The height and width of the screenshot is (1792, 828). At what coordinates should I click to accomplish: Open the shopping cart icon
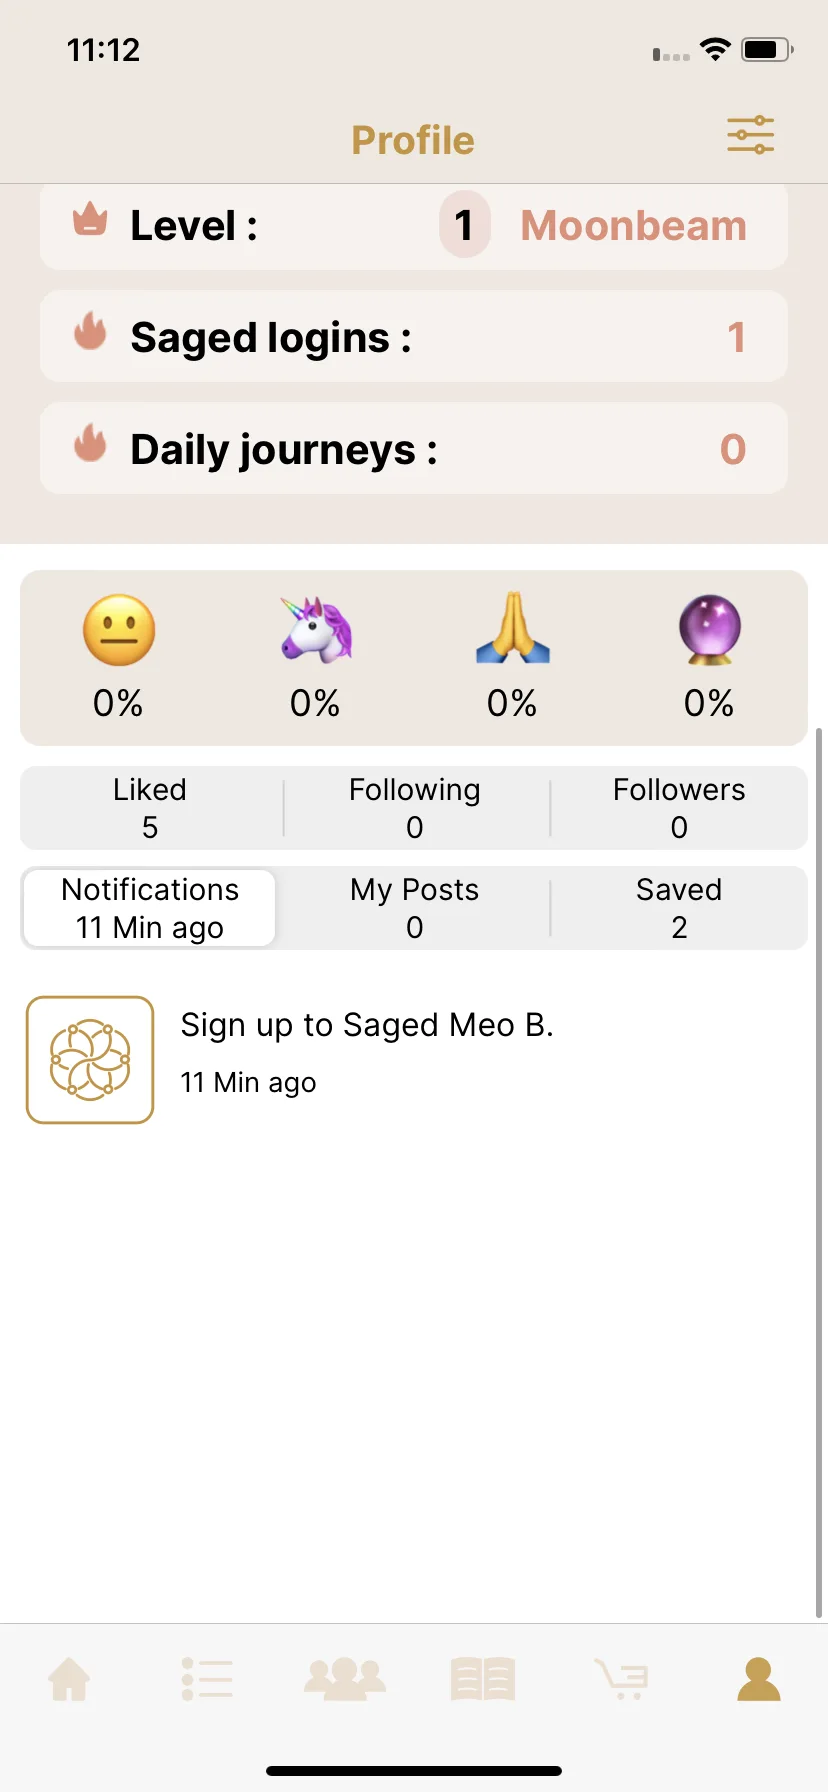point(621,1679)
